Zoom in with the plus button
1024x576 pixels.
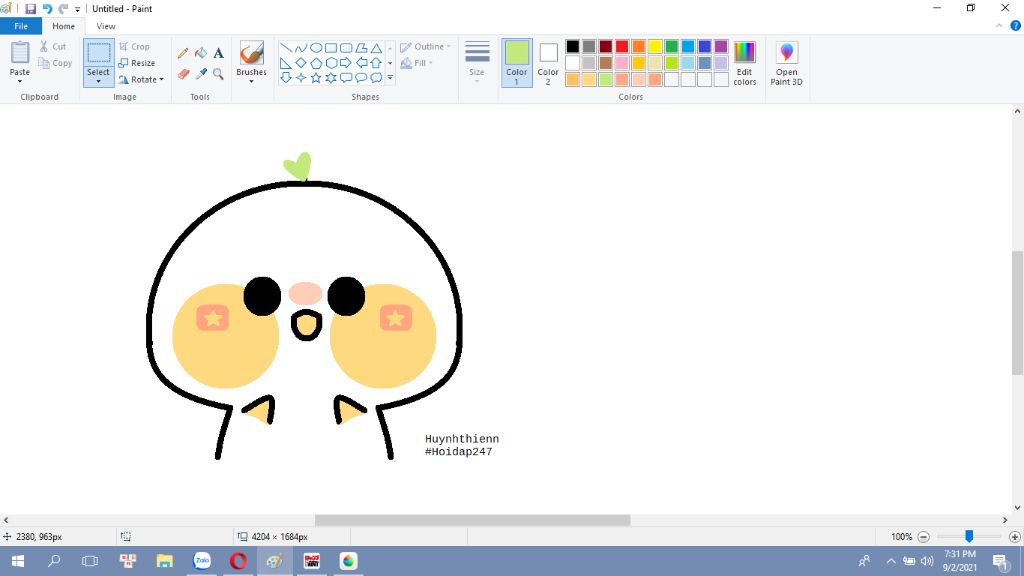[x=1014, y=537]
